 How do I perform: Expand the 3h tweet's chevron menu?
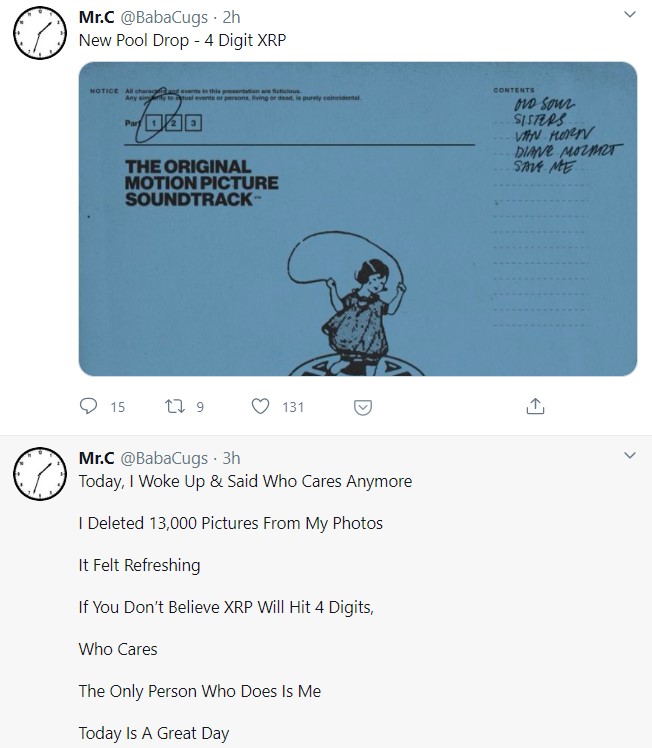[x=629, y=456]
